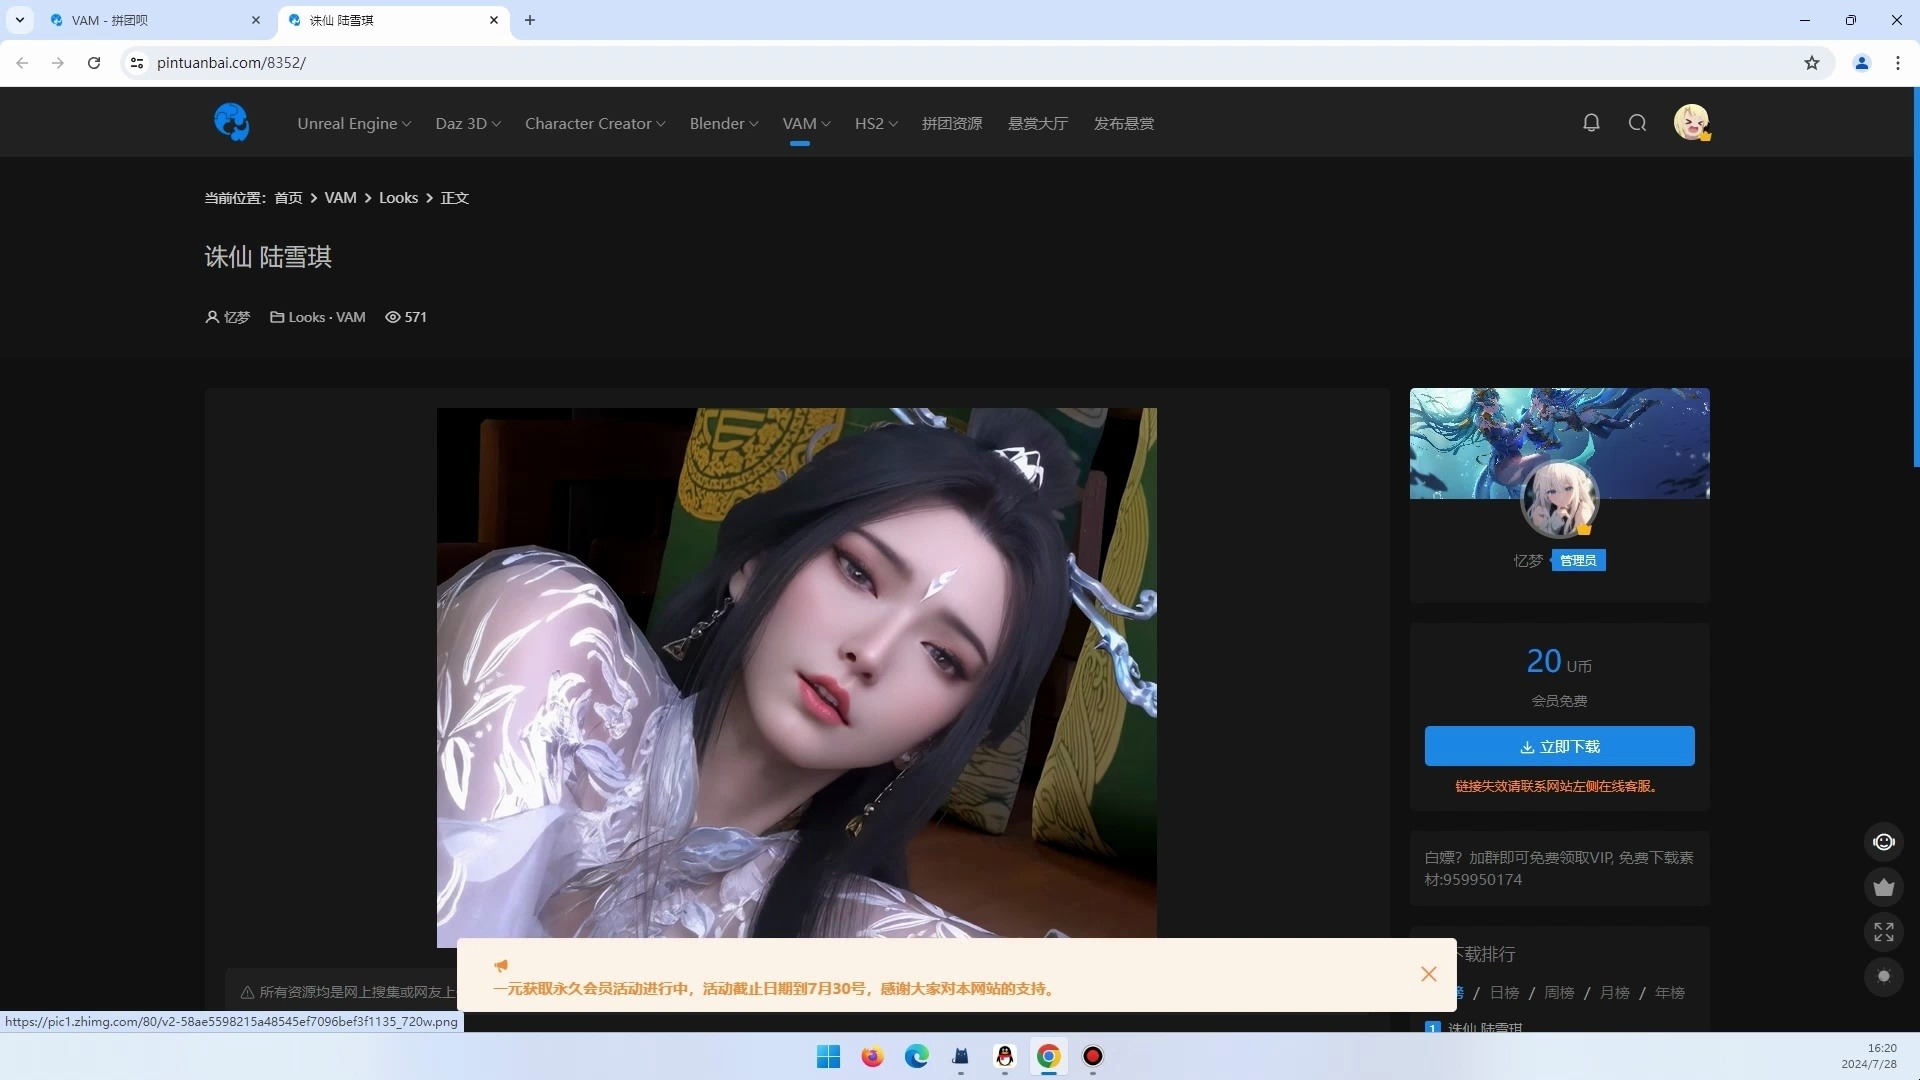Open the Chrome three-dot menu

coord(1898,63)
